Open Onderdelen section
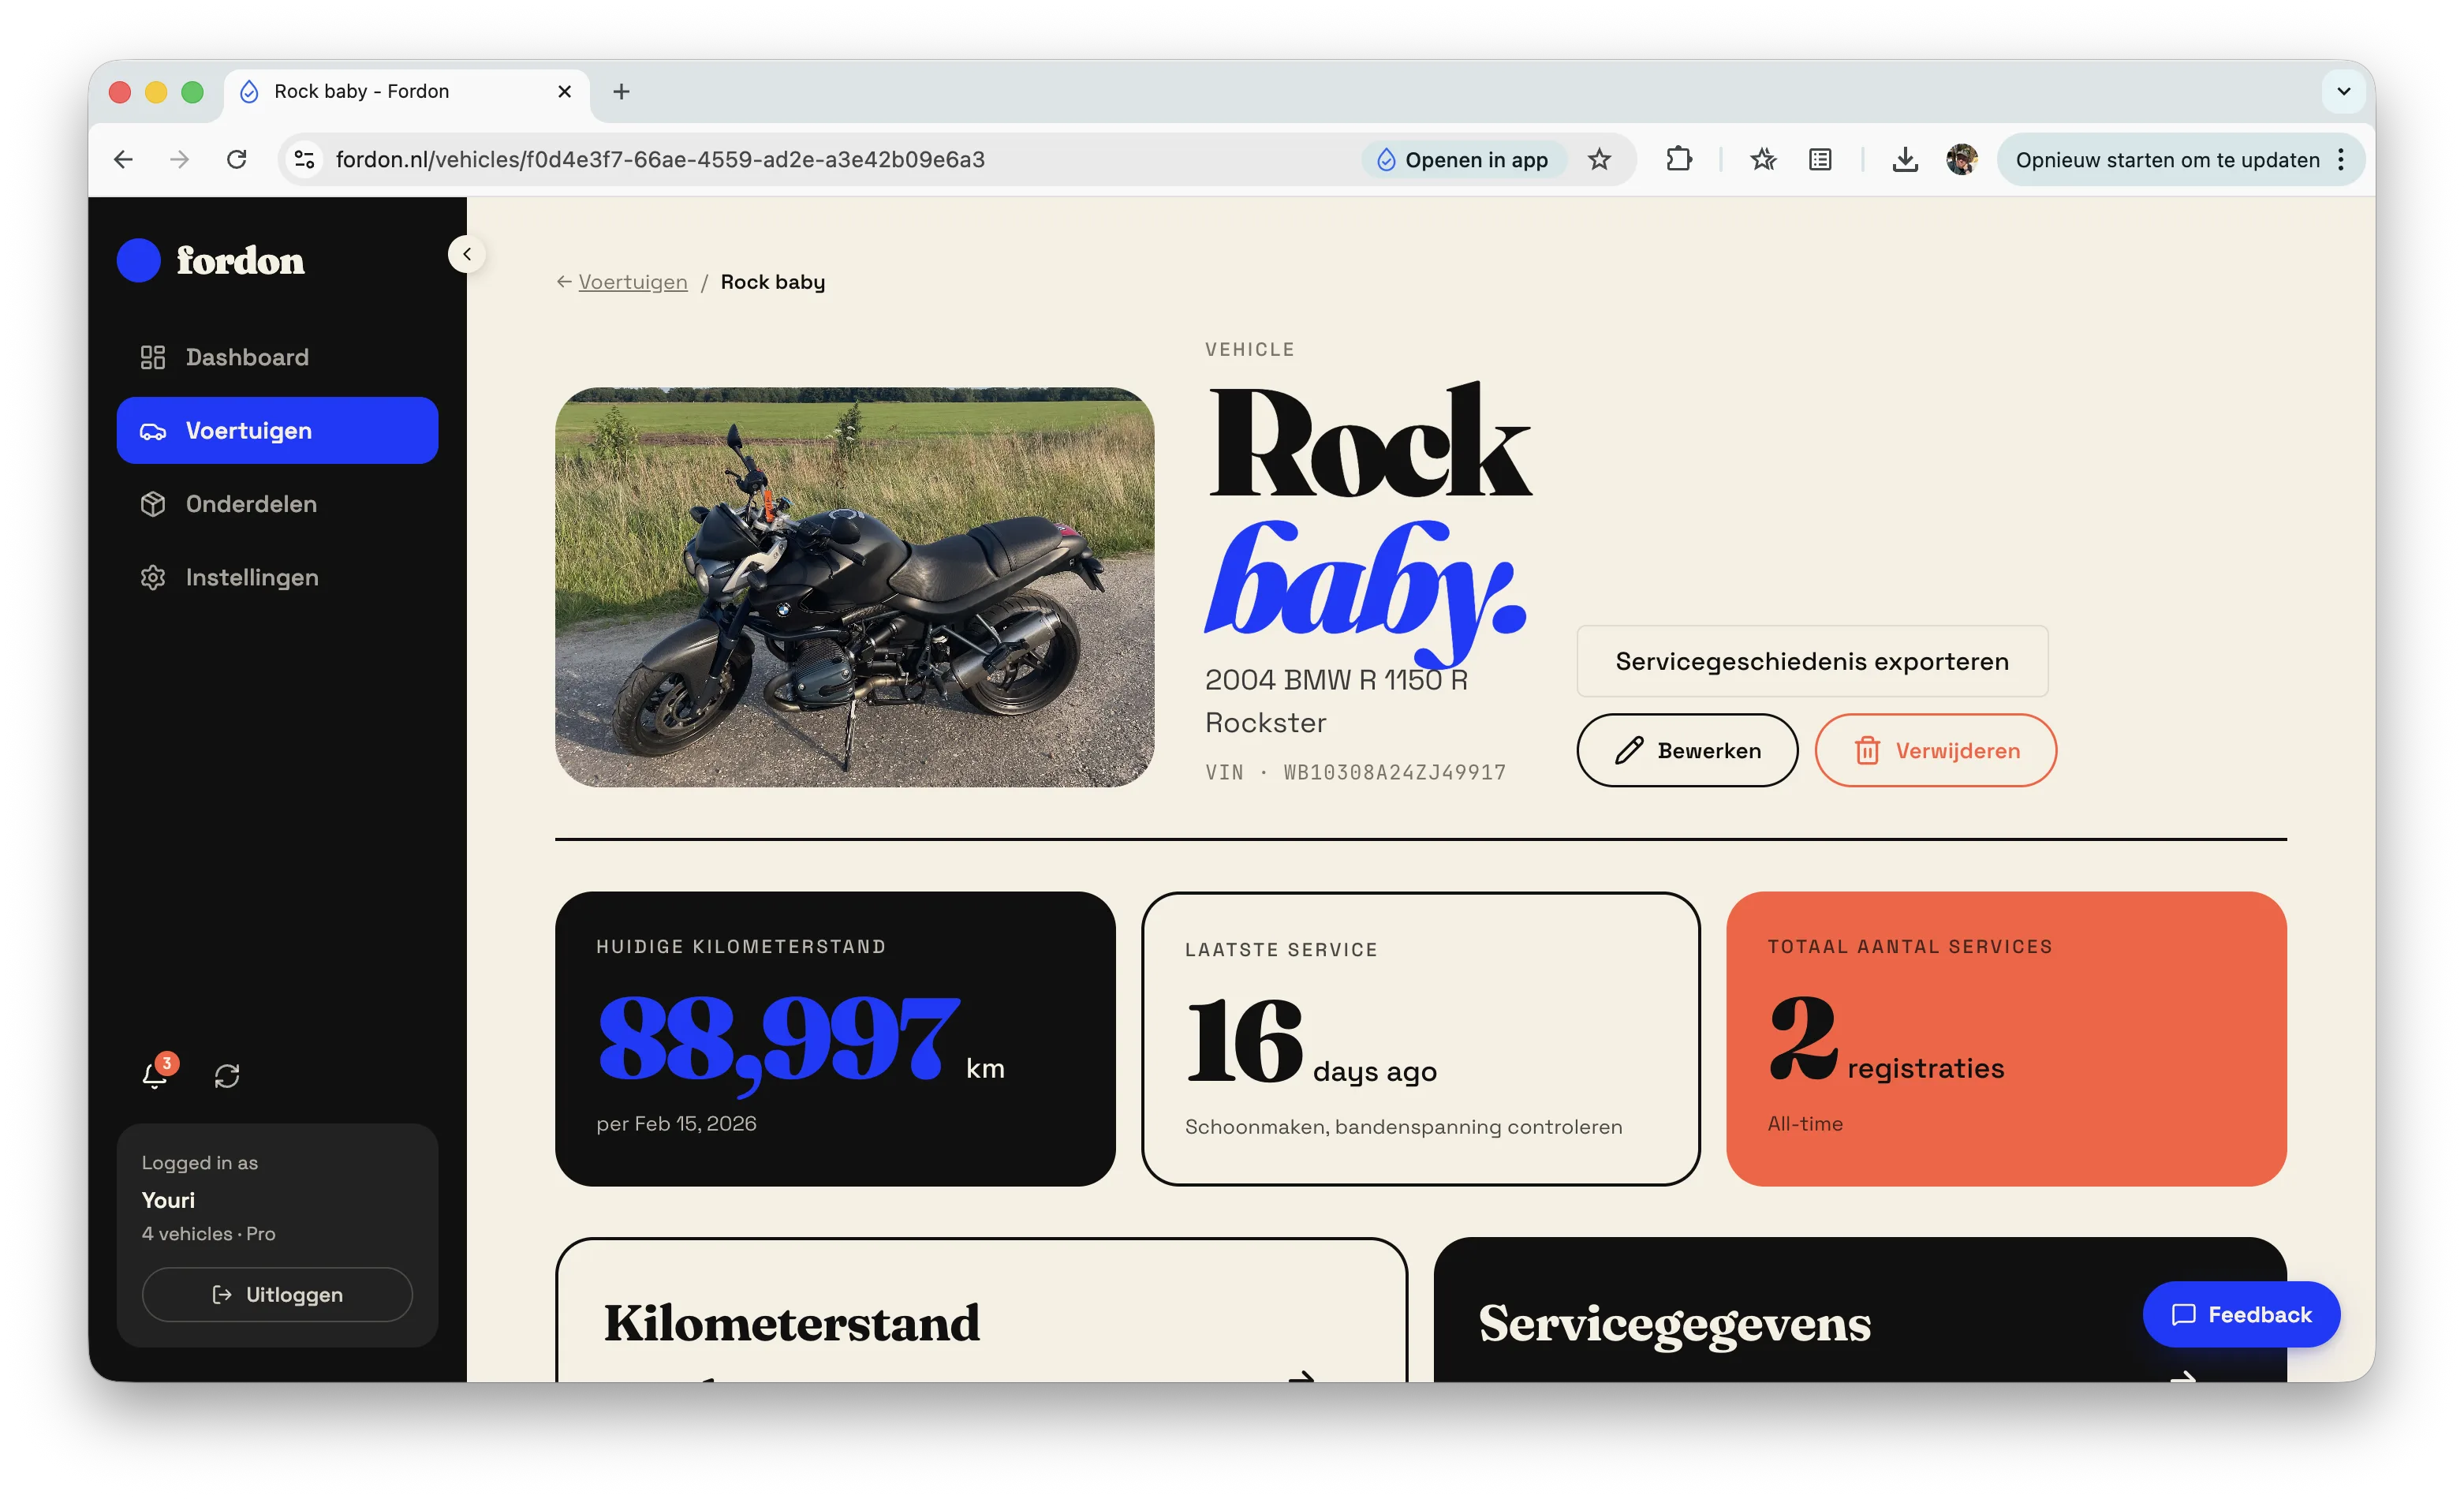The width and height of the screenshot is (2464, 1499). coord(277,504)
